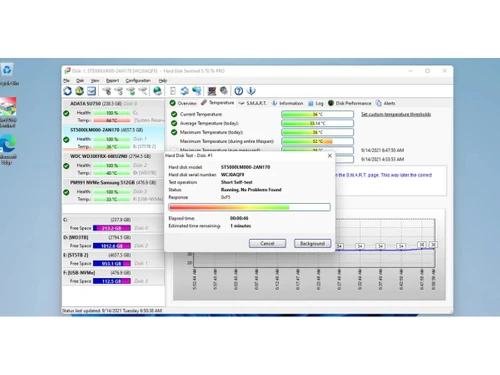500x375 pixels.
Task: Click the blue question mark Help icon
Action: pyautogui.click(x=239, y=91)
